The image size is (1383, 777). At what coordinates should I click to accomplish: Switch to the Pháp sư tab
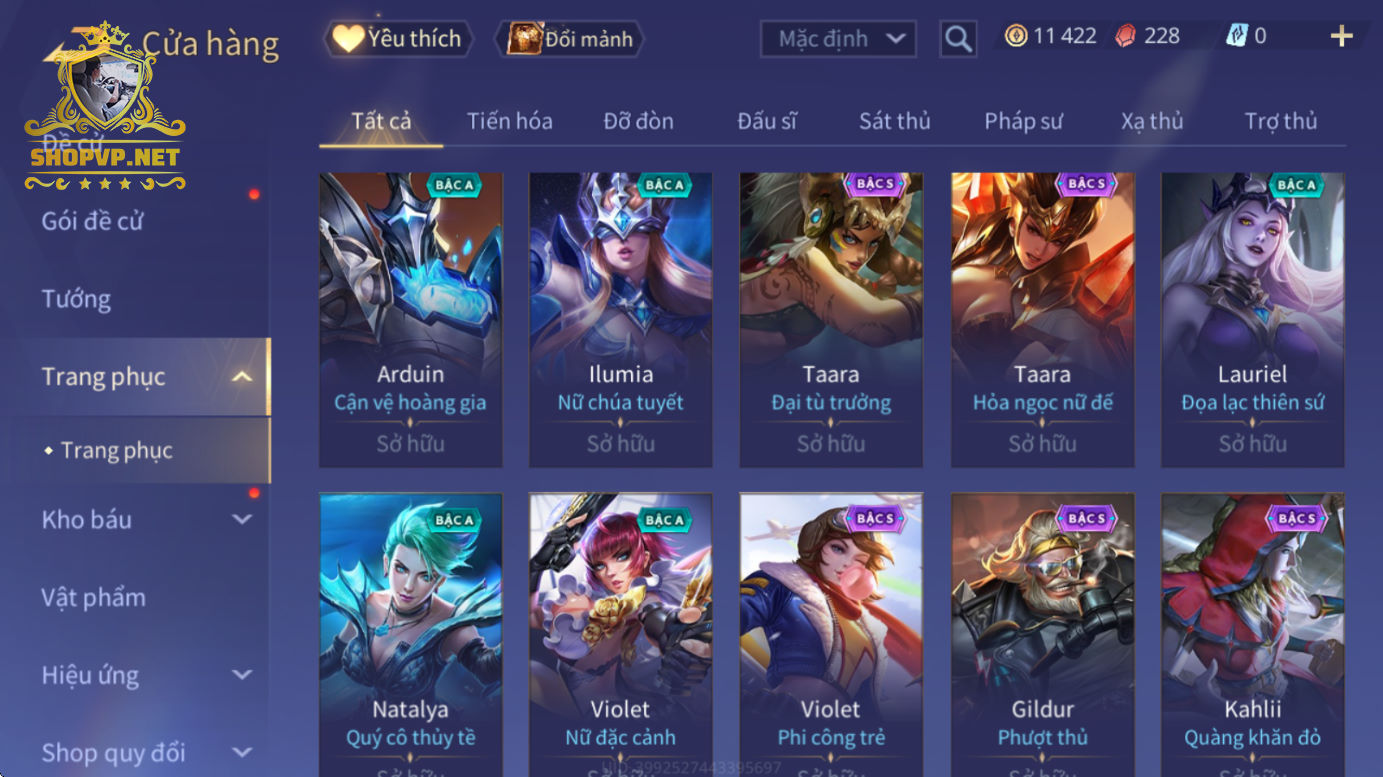(x=1023, y=121)
